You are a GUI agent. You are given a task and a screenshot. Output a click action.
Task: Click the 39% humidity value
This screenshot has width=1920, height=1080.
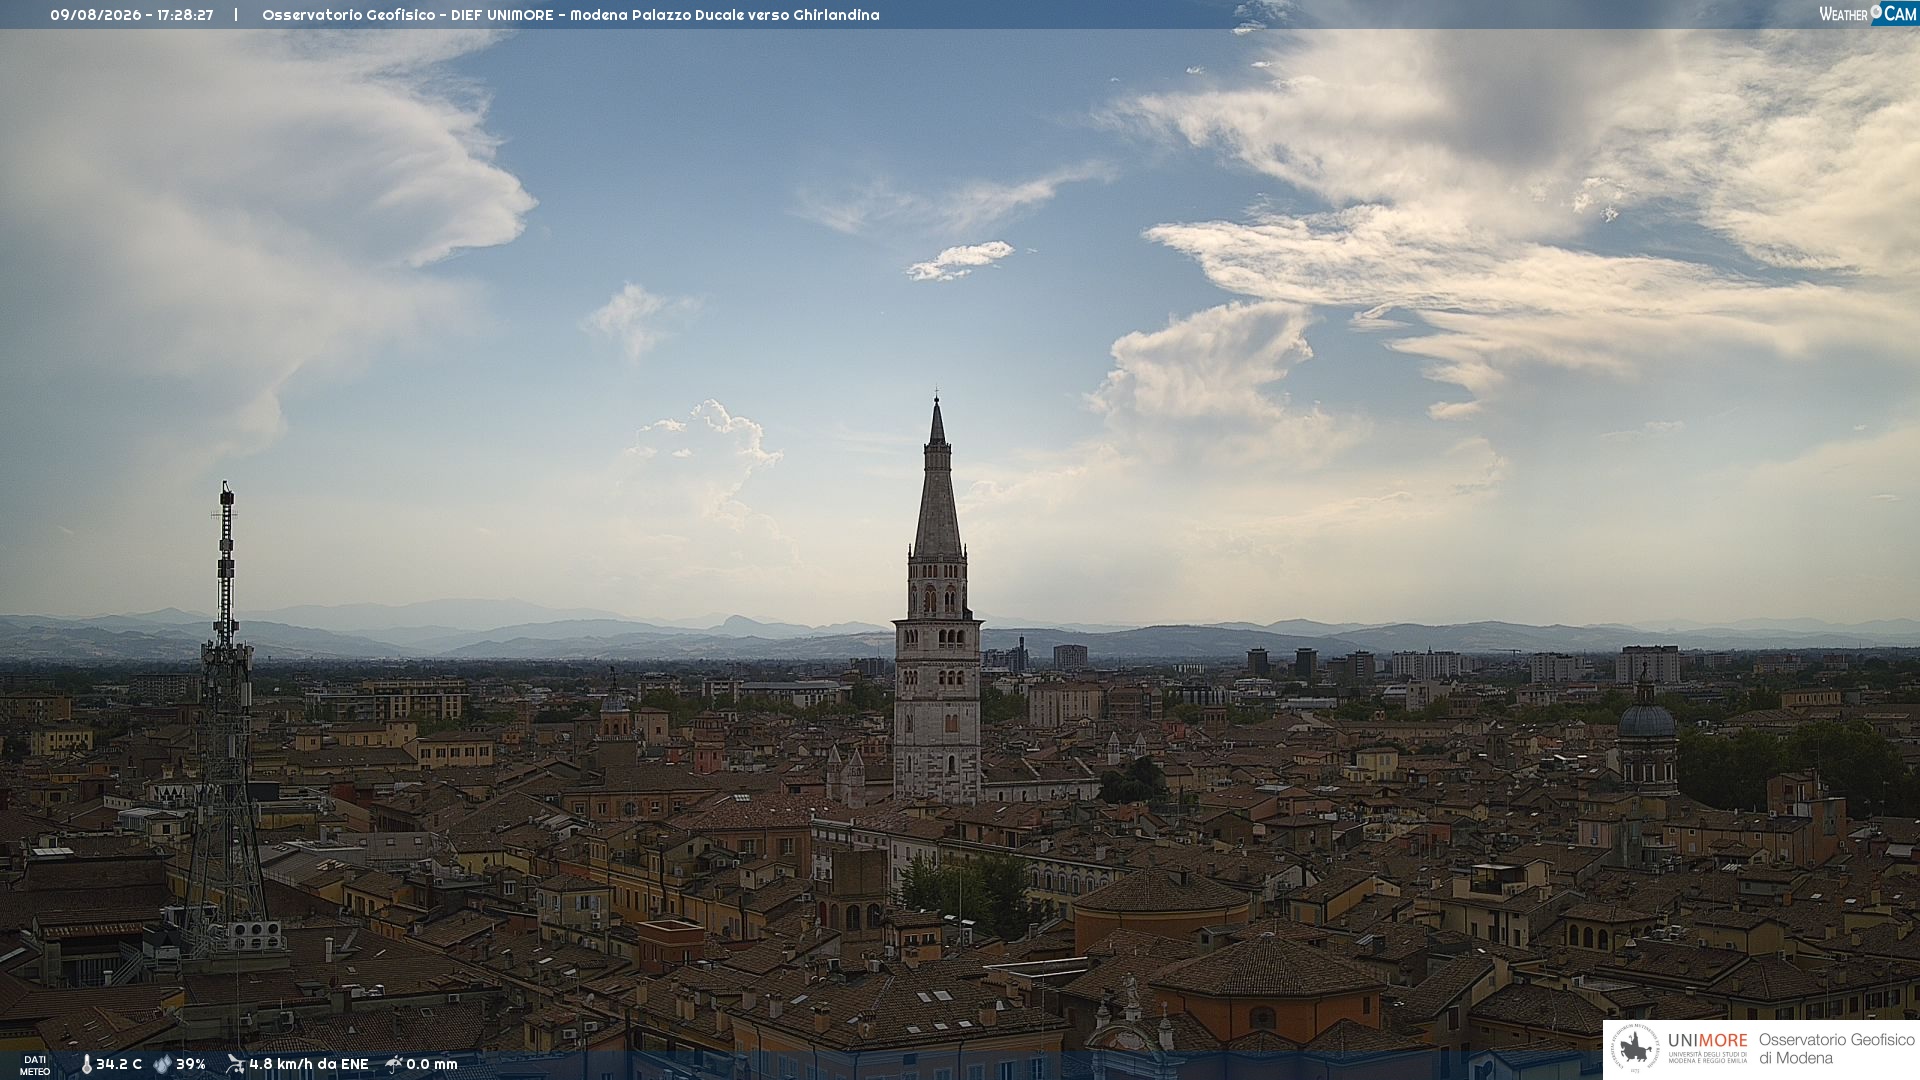pyautogui.click(x=191, y=1065)
